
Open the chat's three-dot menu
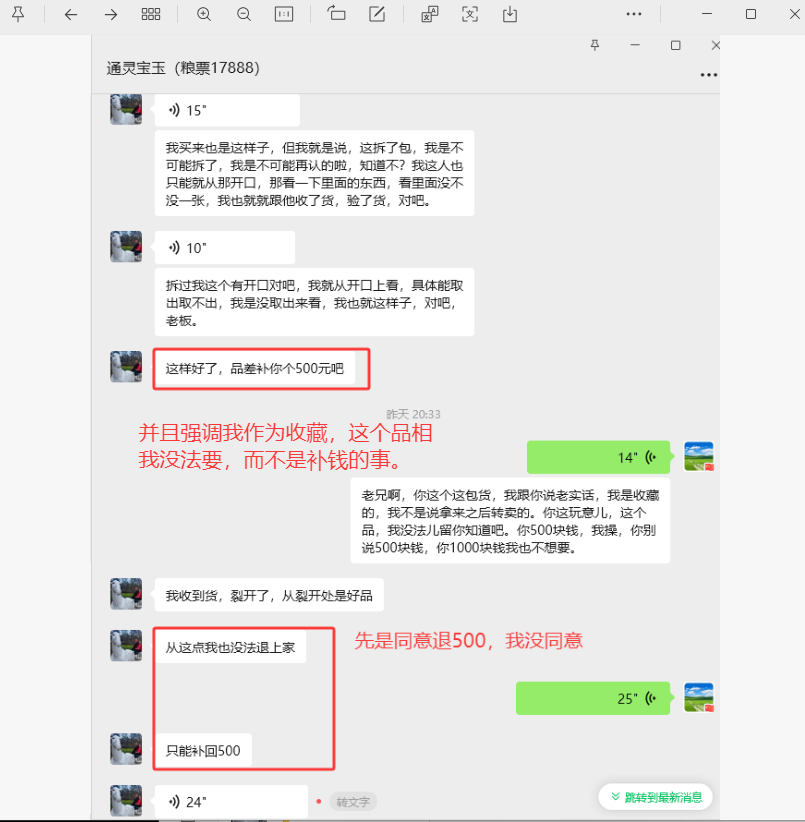tap(709, 75)
